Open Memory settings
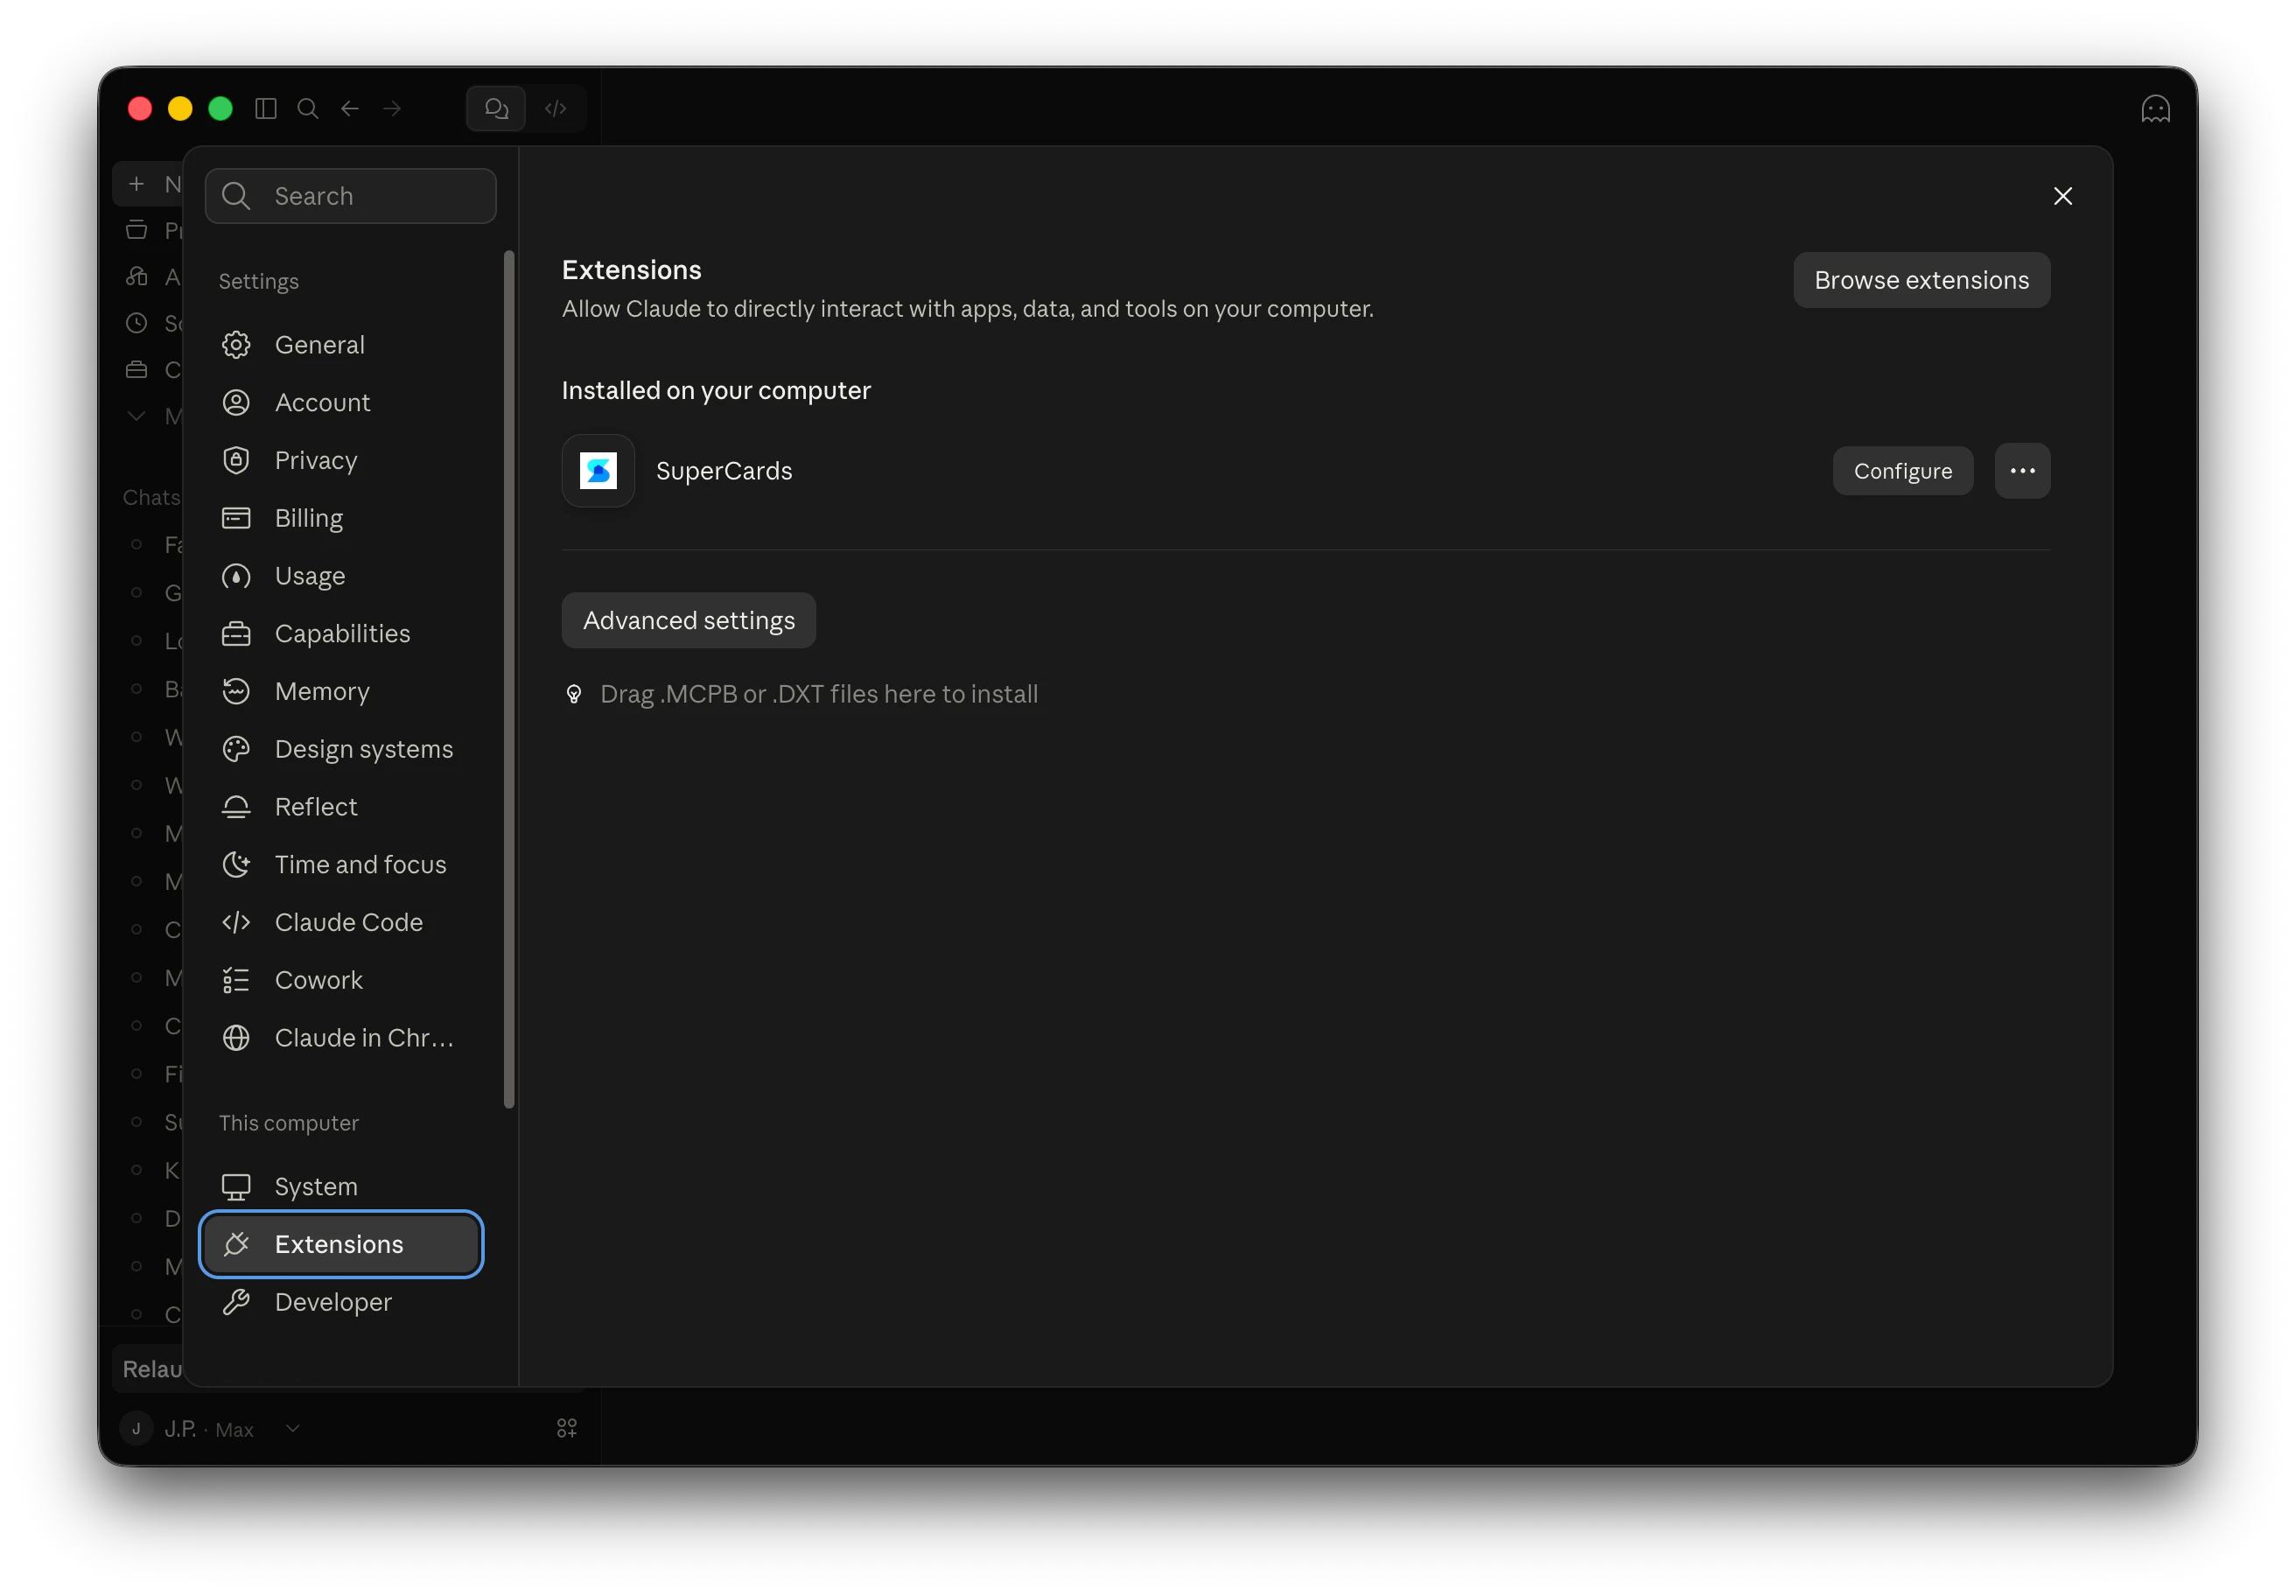This screenshot has height=1596, width=2296. (x=341, y=691)
